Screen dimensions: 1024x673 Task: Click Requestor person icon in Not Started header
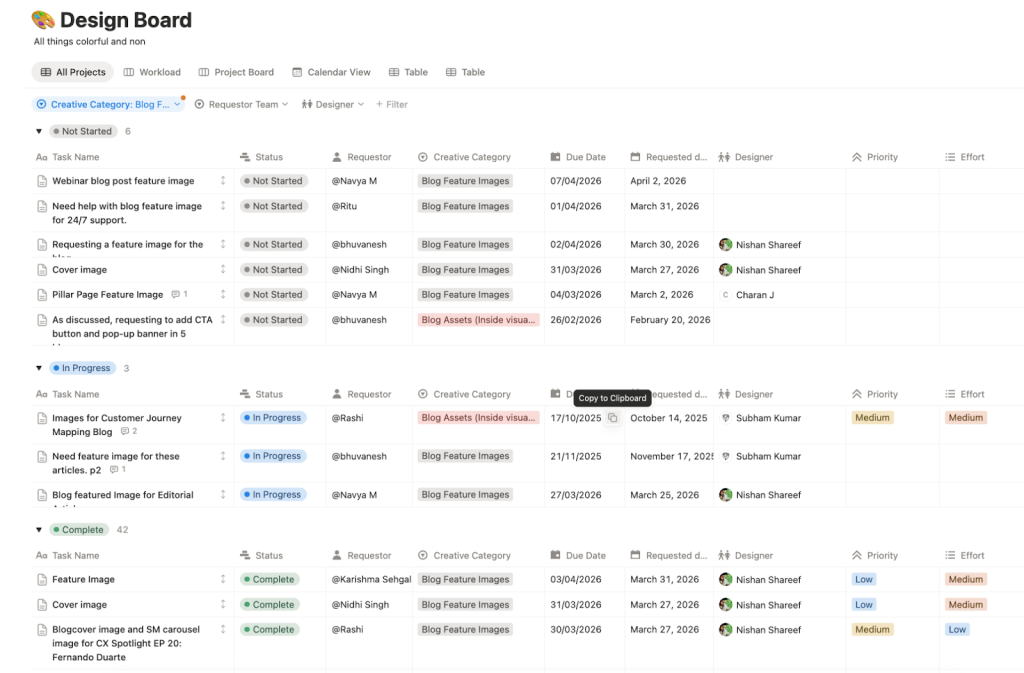pyautogui.click(x=337, y=157)
